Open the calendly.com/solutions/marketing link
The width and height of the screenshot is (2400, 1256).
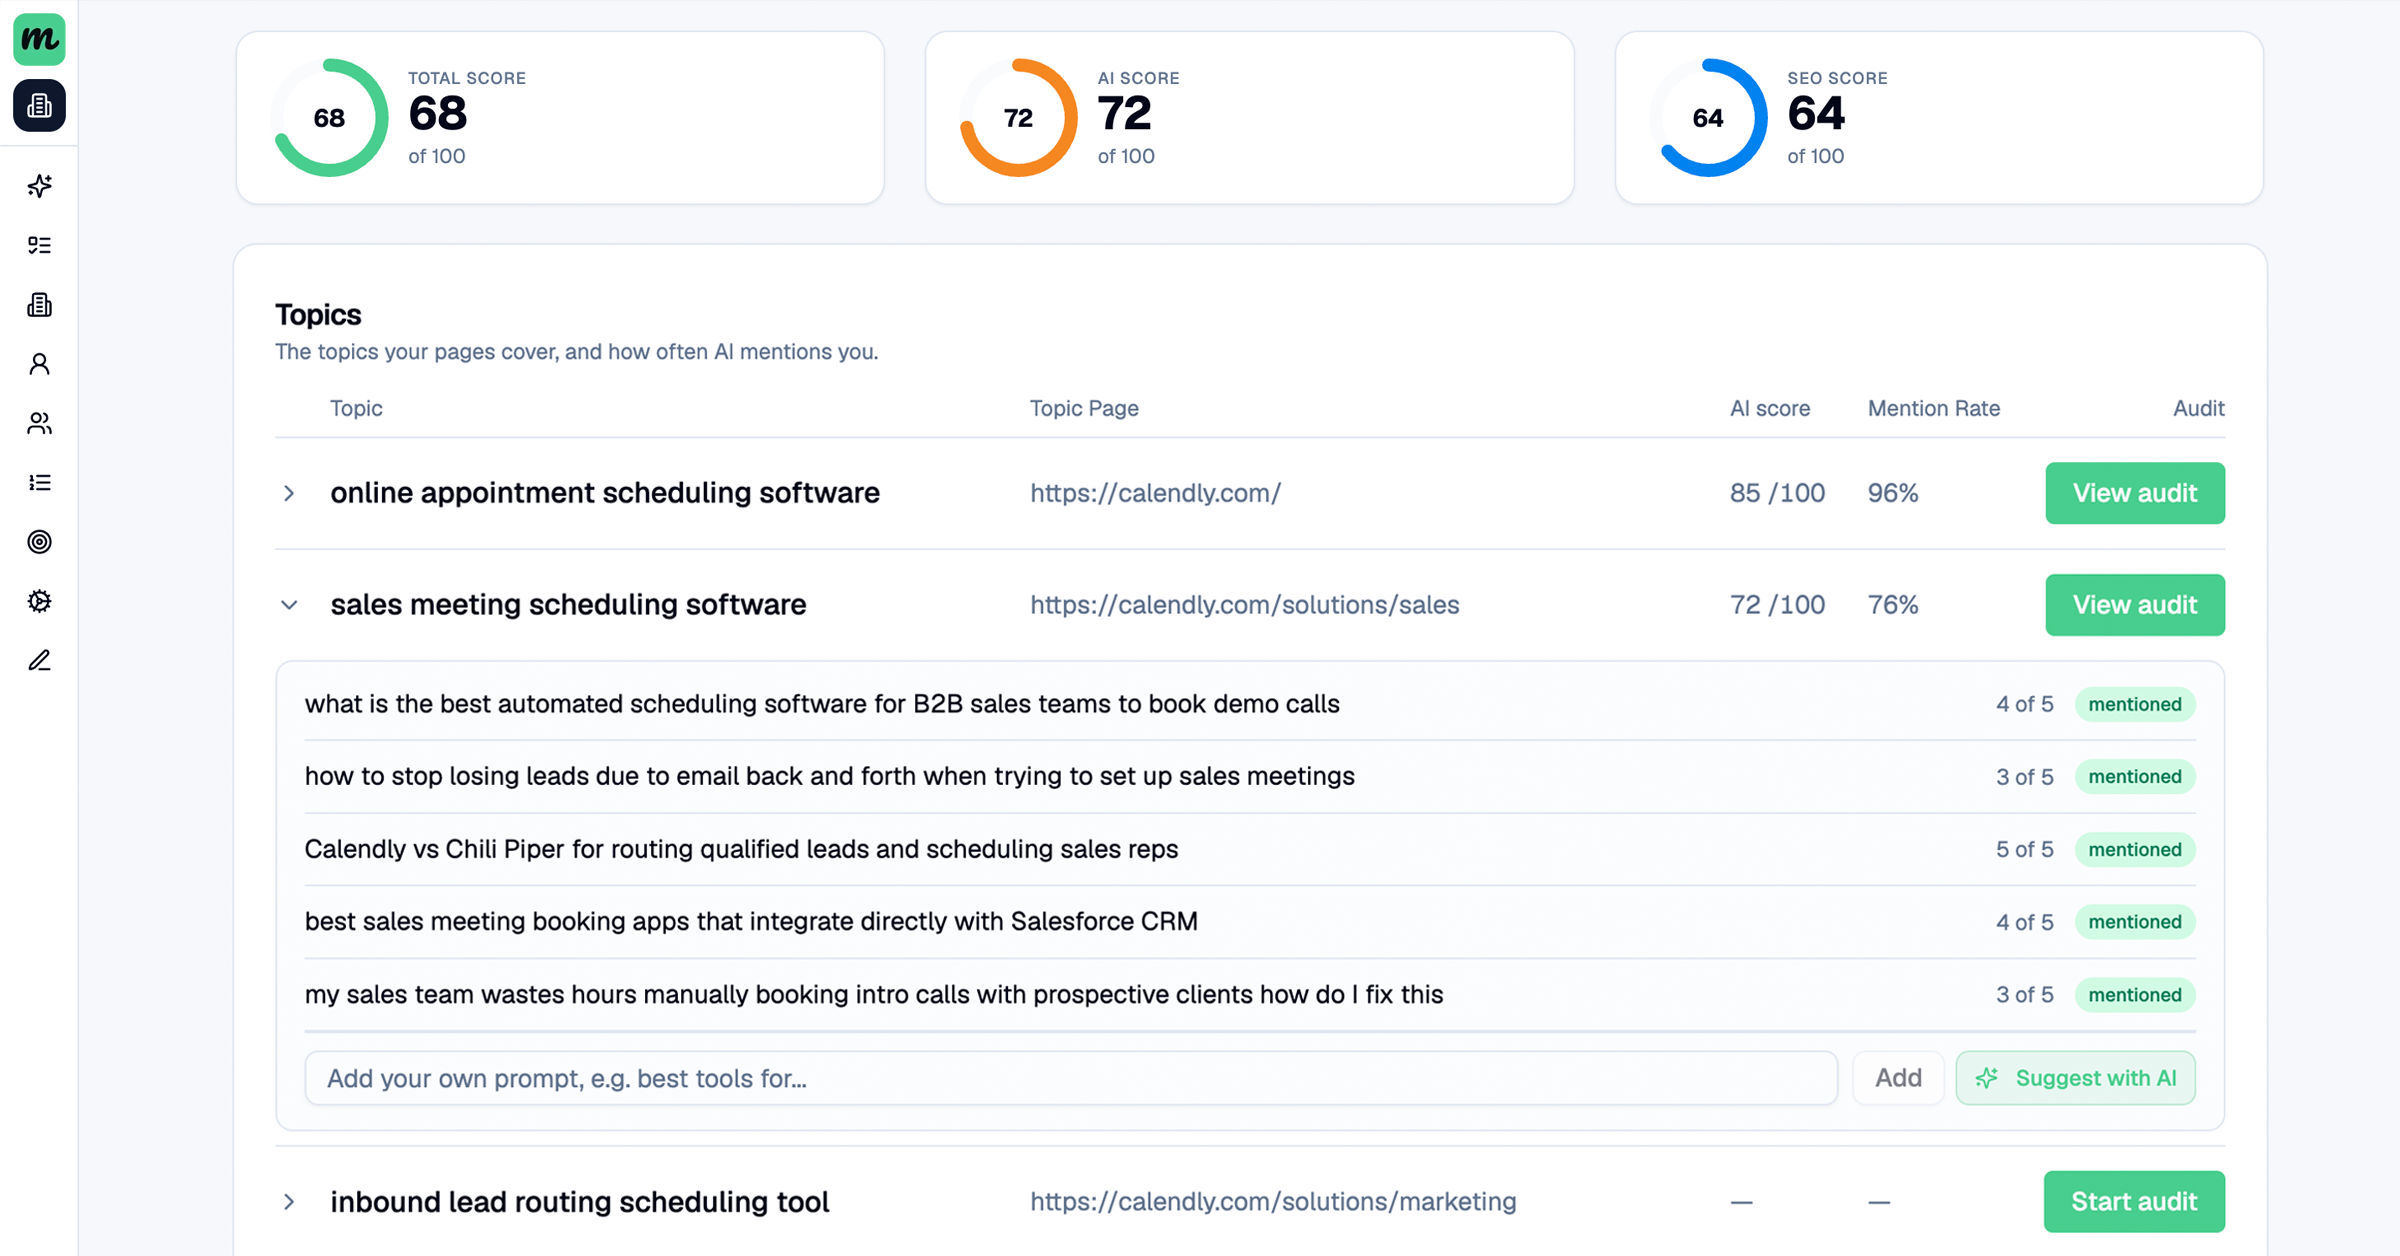coord(1273,1202)
